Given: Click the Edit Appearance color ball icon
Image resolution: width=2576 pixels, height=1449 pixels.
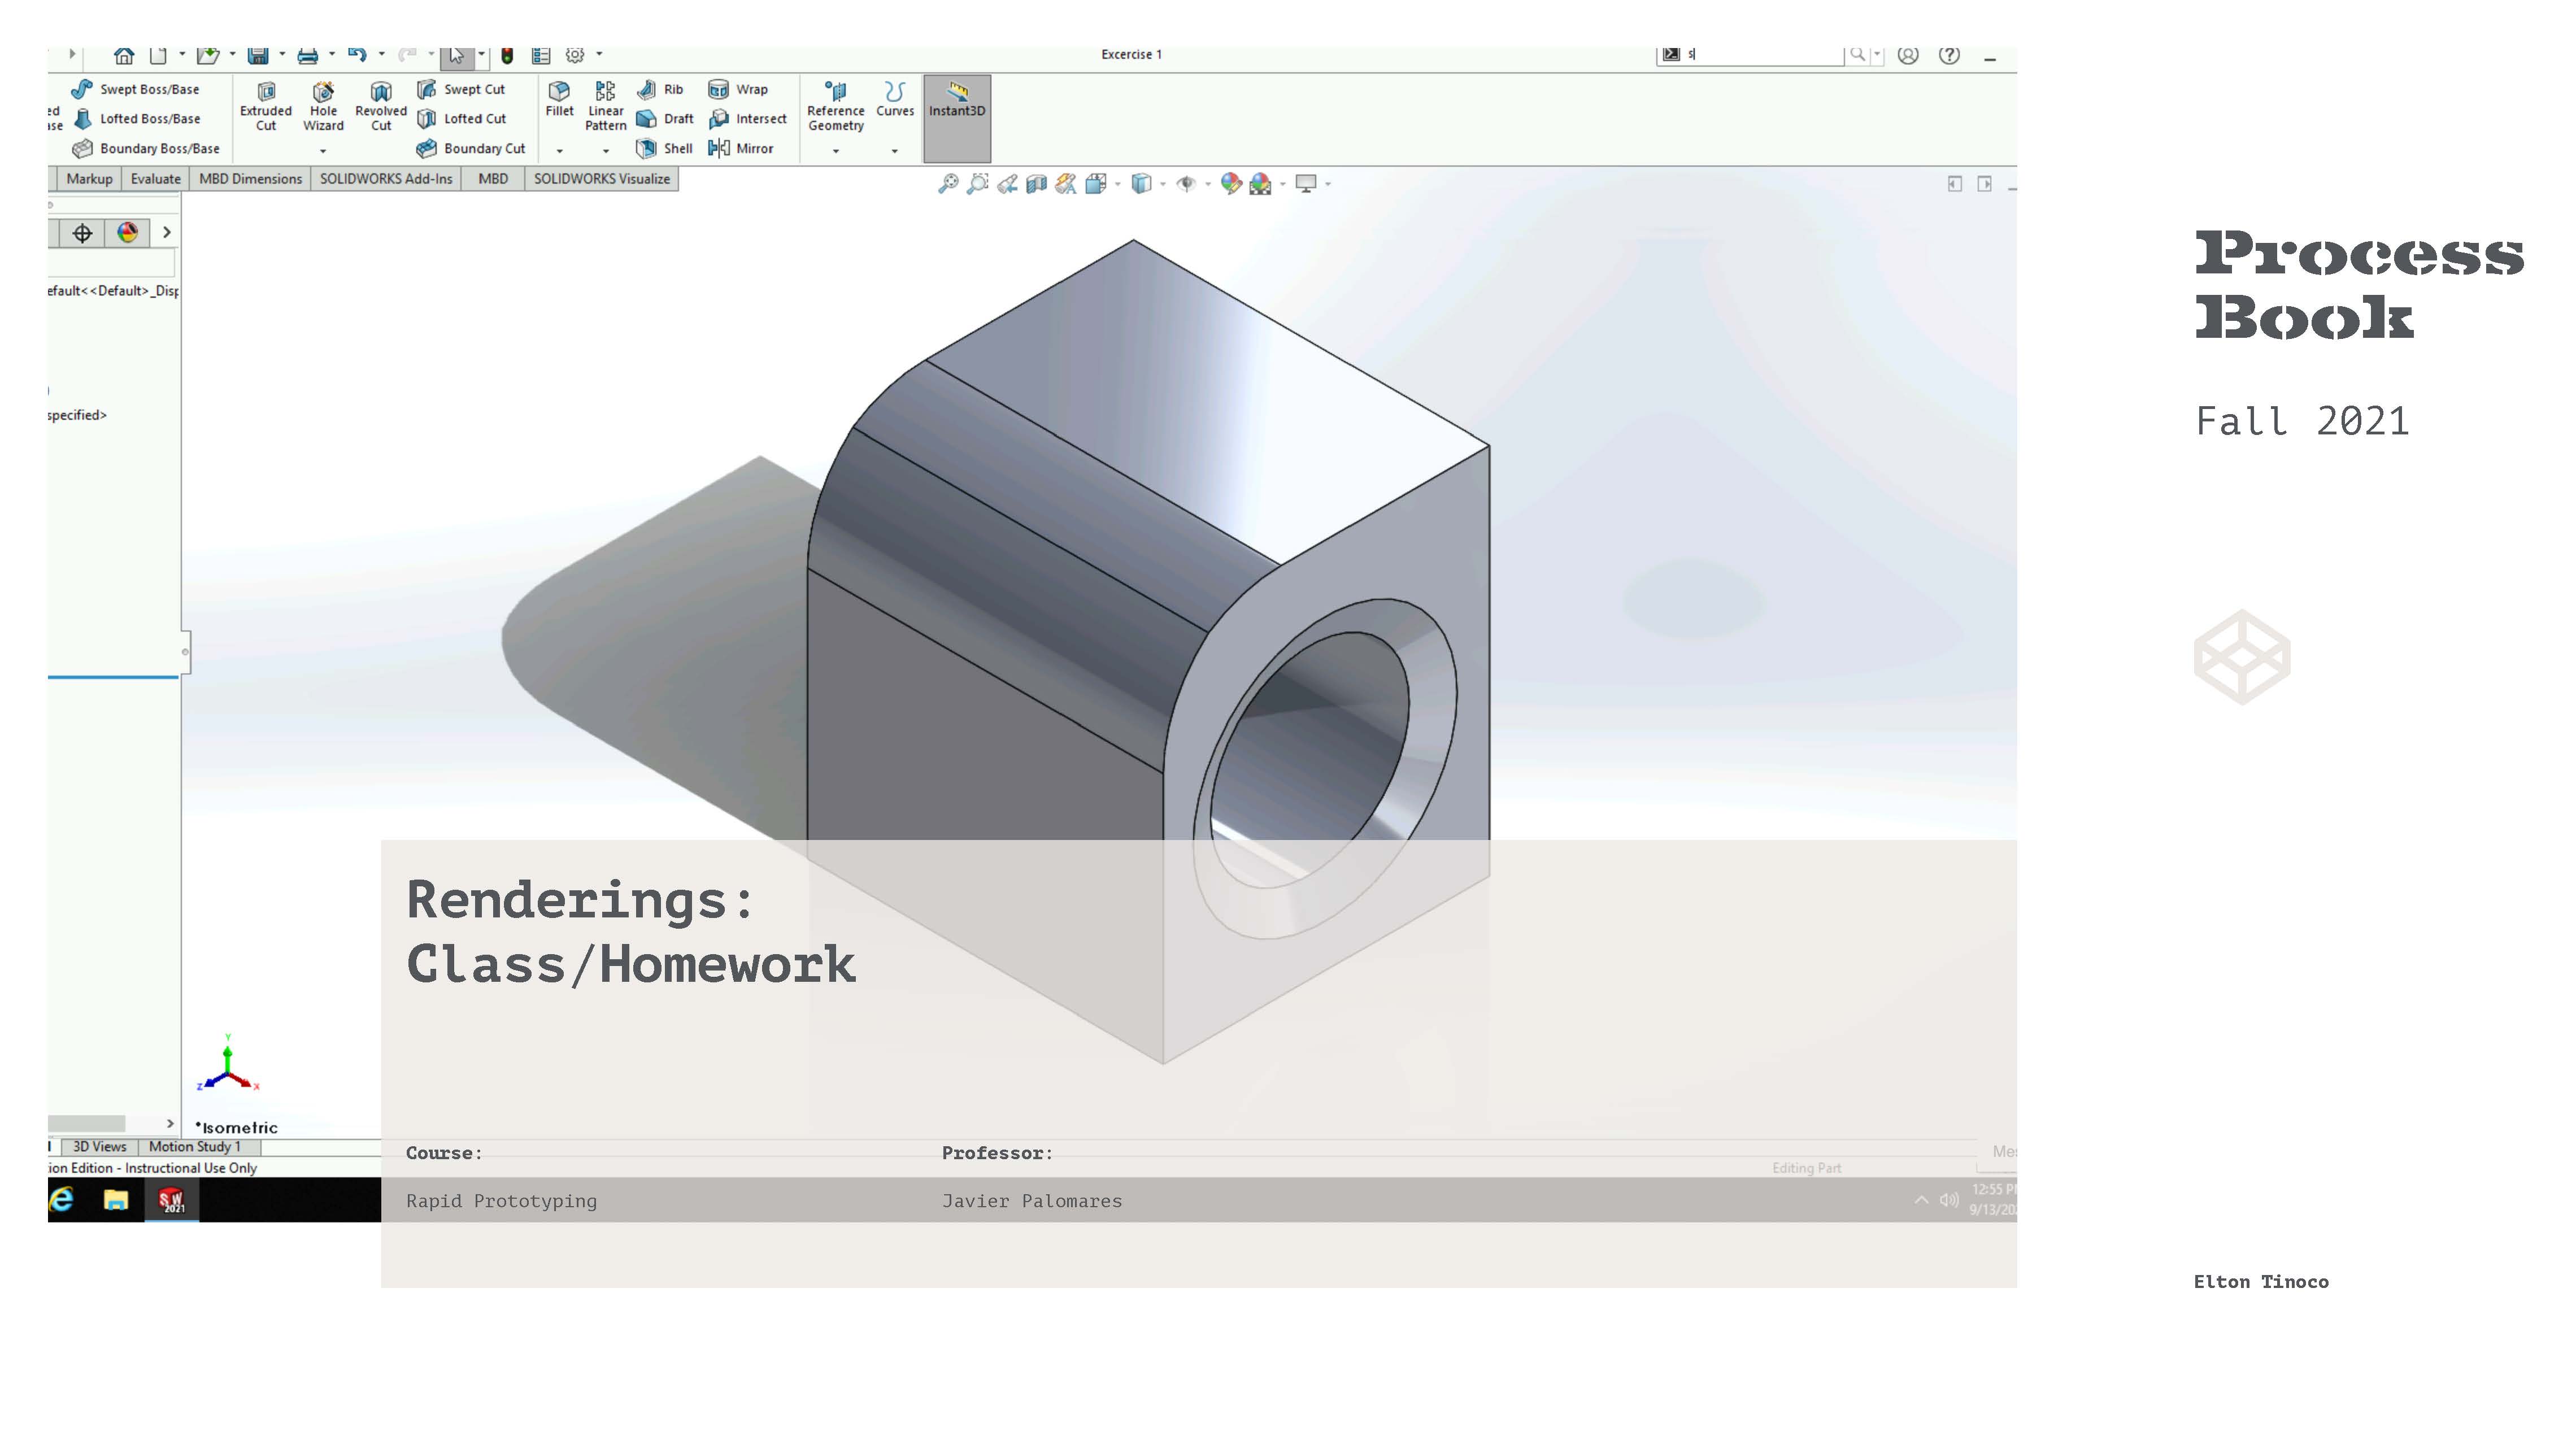Looking at the screenshot, I should click(1231, 183).
